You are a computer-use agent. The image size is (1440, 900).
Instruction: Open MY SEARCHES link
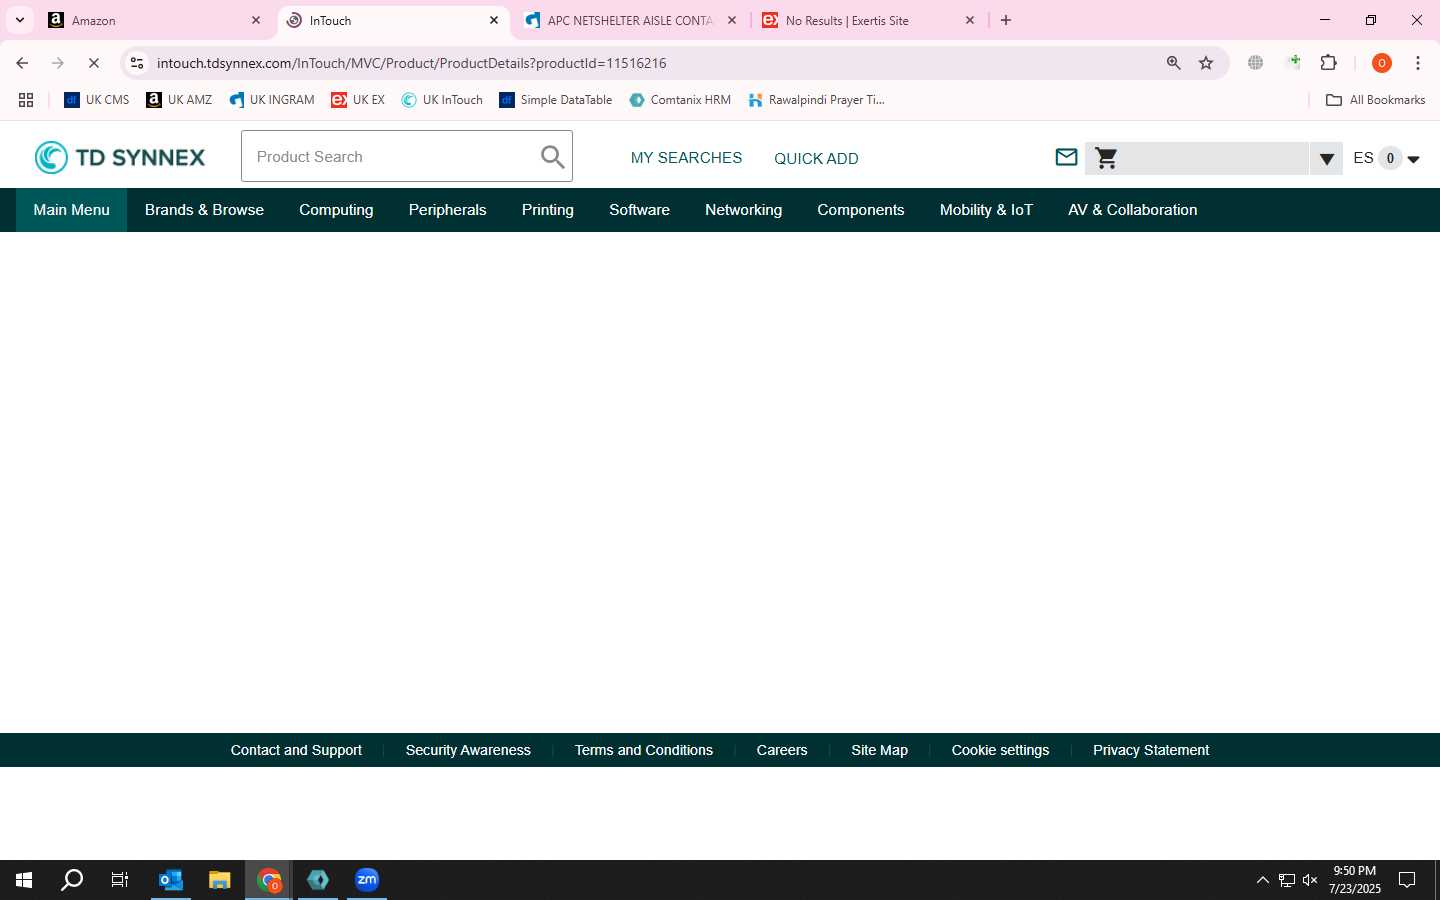686,158
